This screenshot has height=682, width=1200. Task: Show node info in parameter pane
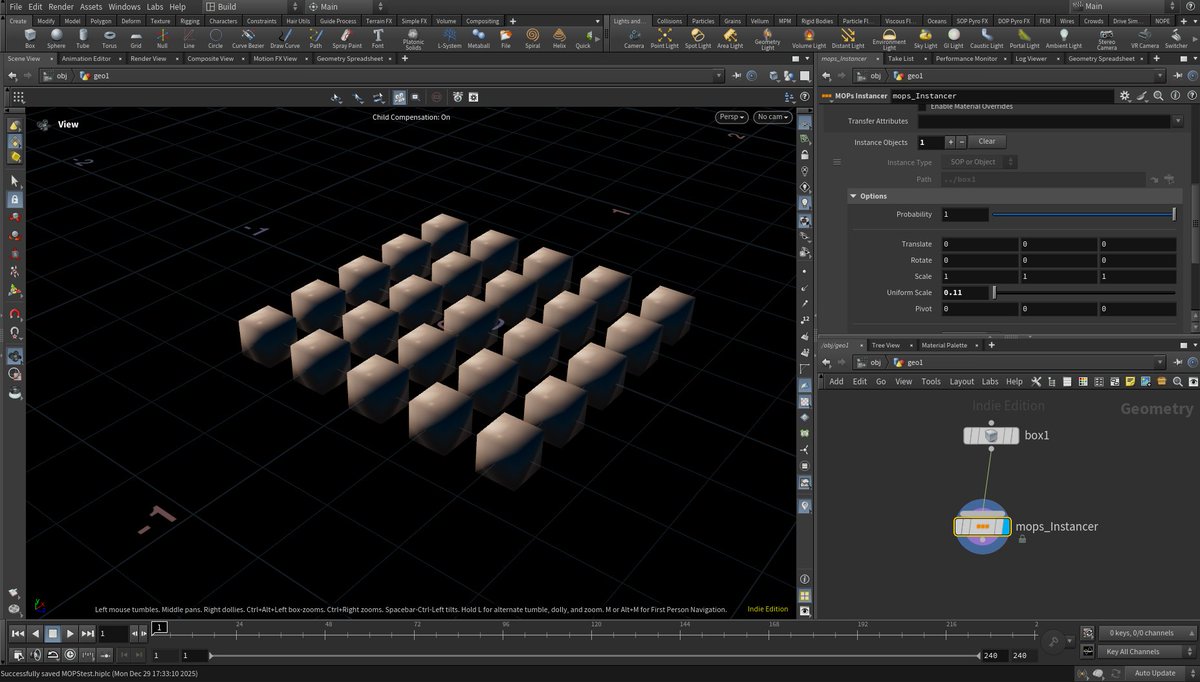click(x=1174, y=96)
